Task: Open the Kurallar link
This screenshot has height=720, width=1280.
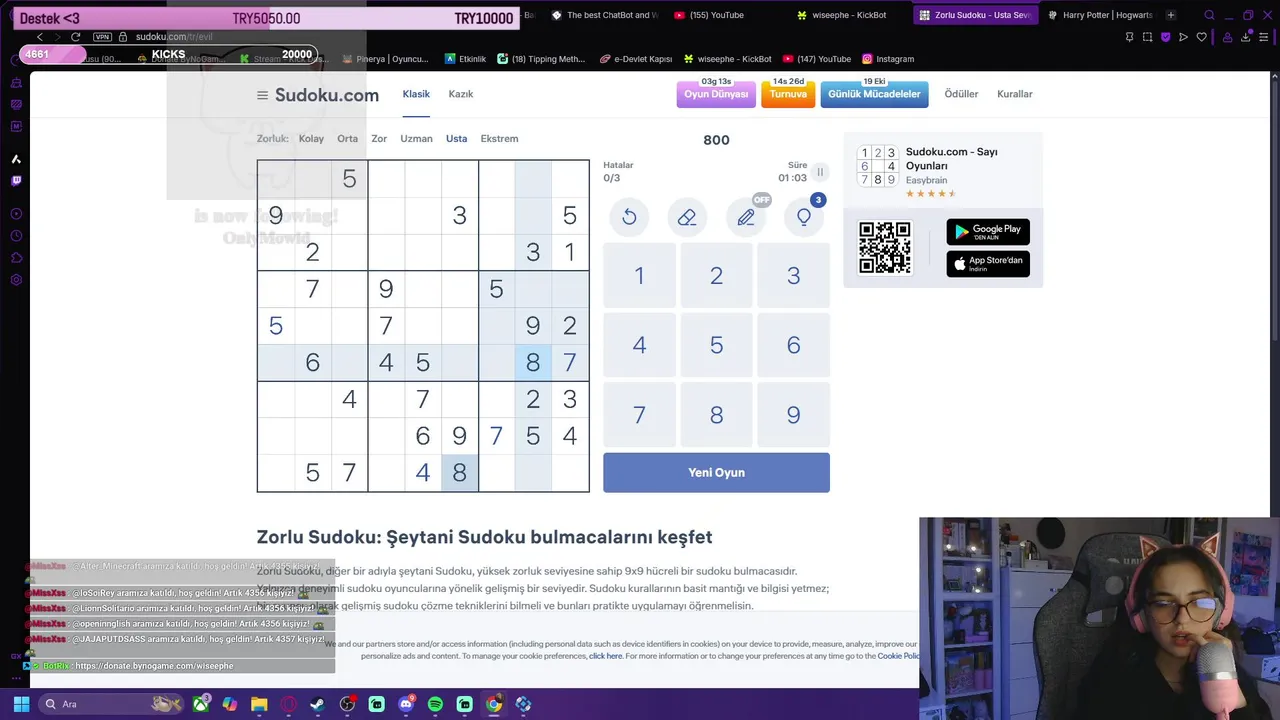Action: pyautogui.click(x=1014, y=94)
